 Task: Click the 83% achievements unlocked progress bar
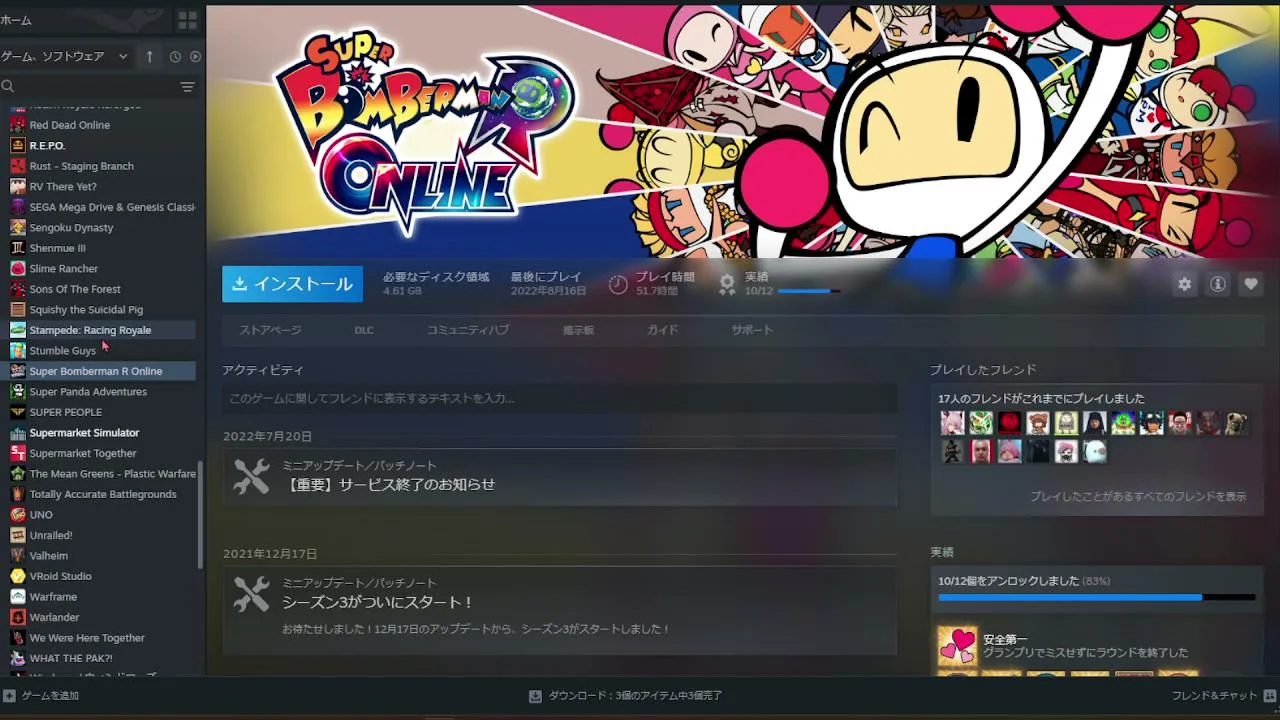1096,598
